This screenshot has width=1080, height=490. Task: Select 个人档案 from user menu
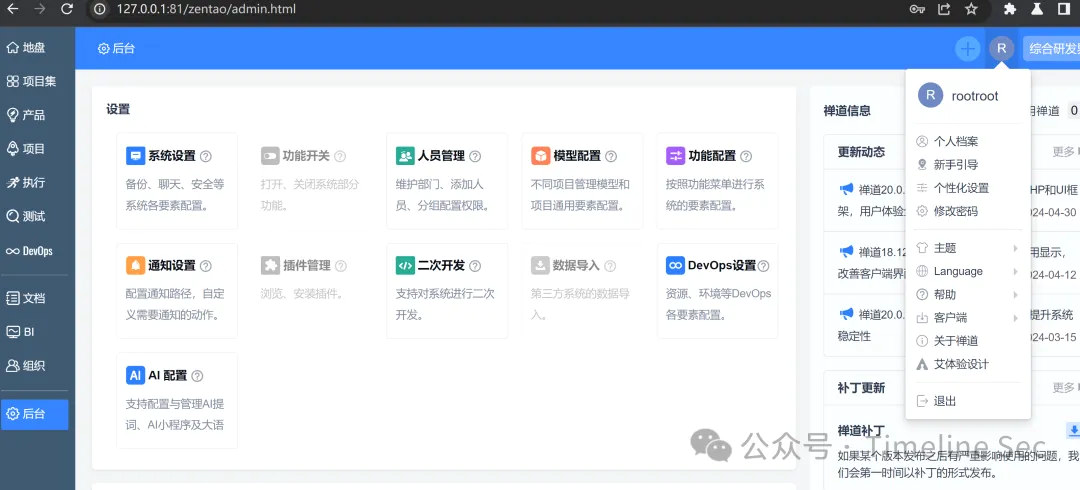(955, 142)
